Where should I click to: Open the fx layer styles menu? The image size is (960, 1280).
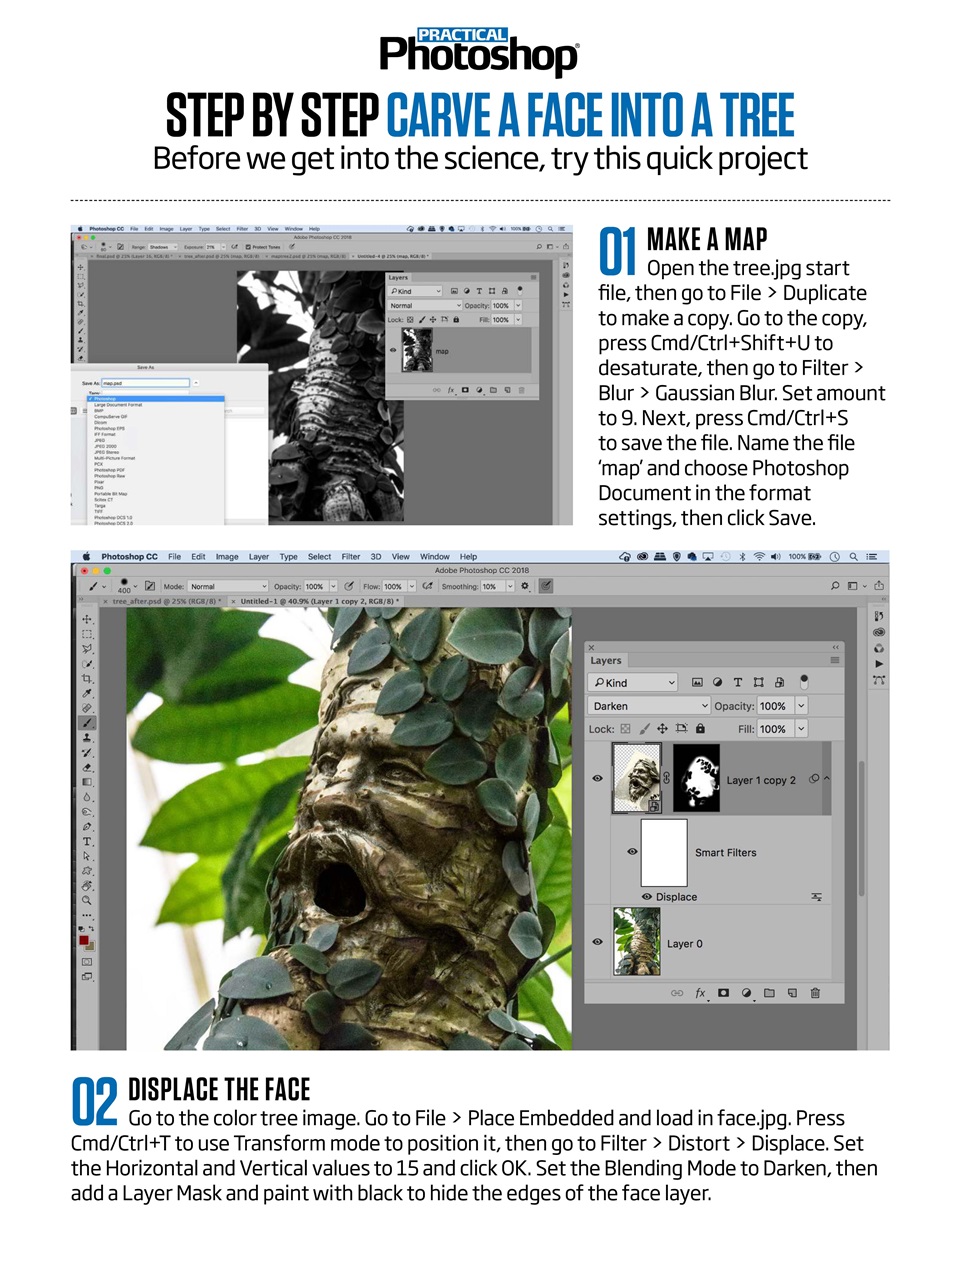(700, 993)
